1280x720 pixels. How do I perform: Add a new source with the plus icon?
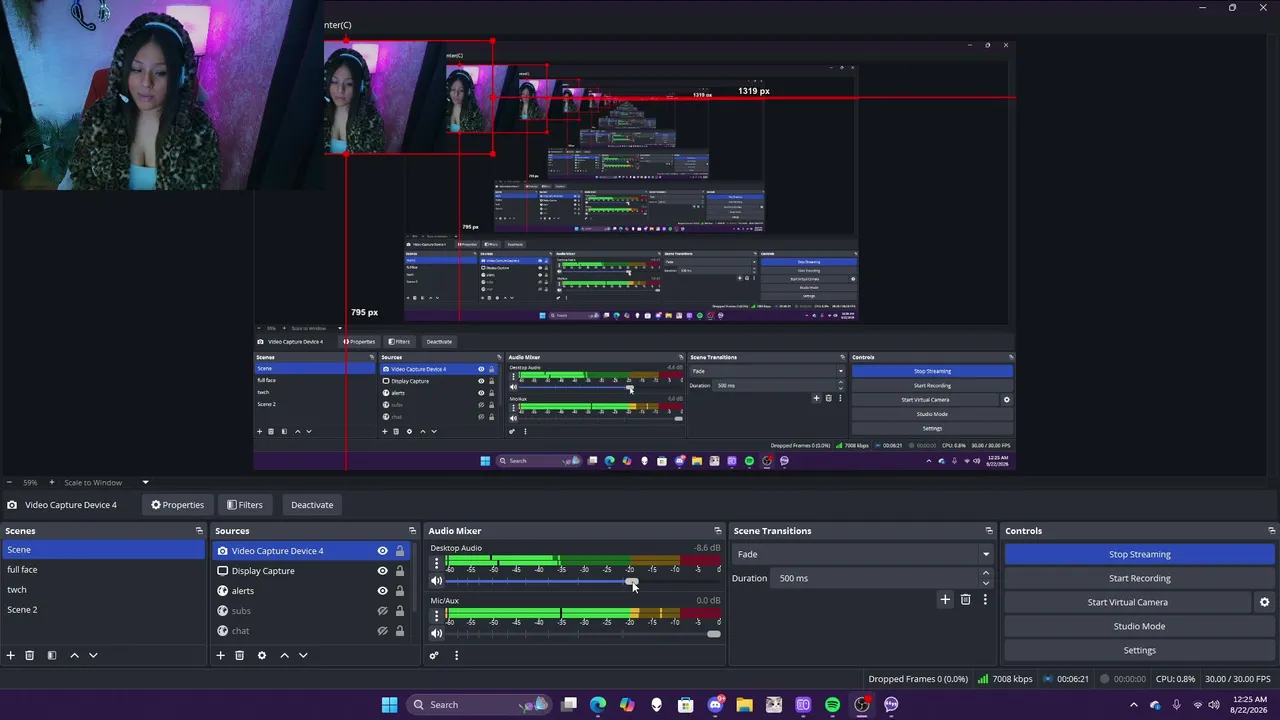tap(220, 655)
